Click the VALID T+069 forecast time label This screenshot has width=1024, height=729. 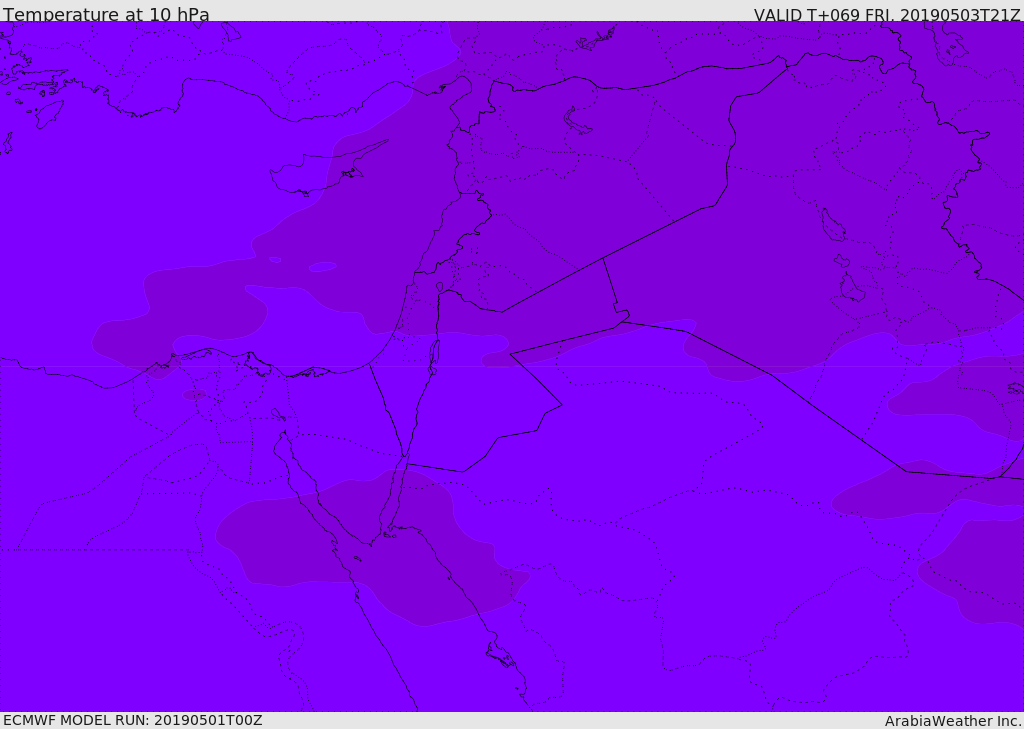pyautogui.click(x=887, y=15)
